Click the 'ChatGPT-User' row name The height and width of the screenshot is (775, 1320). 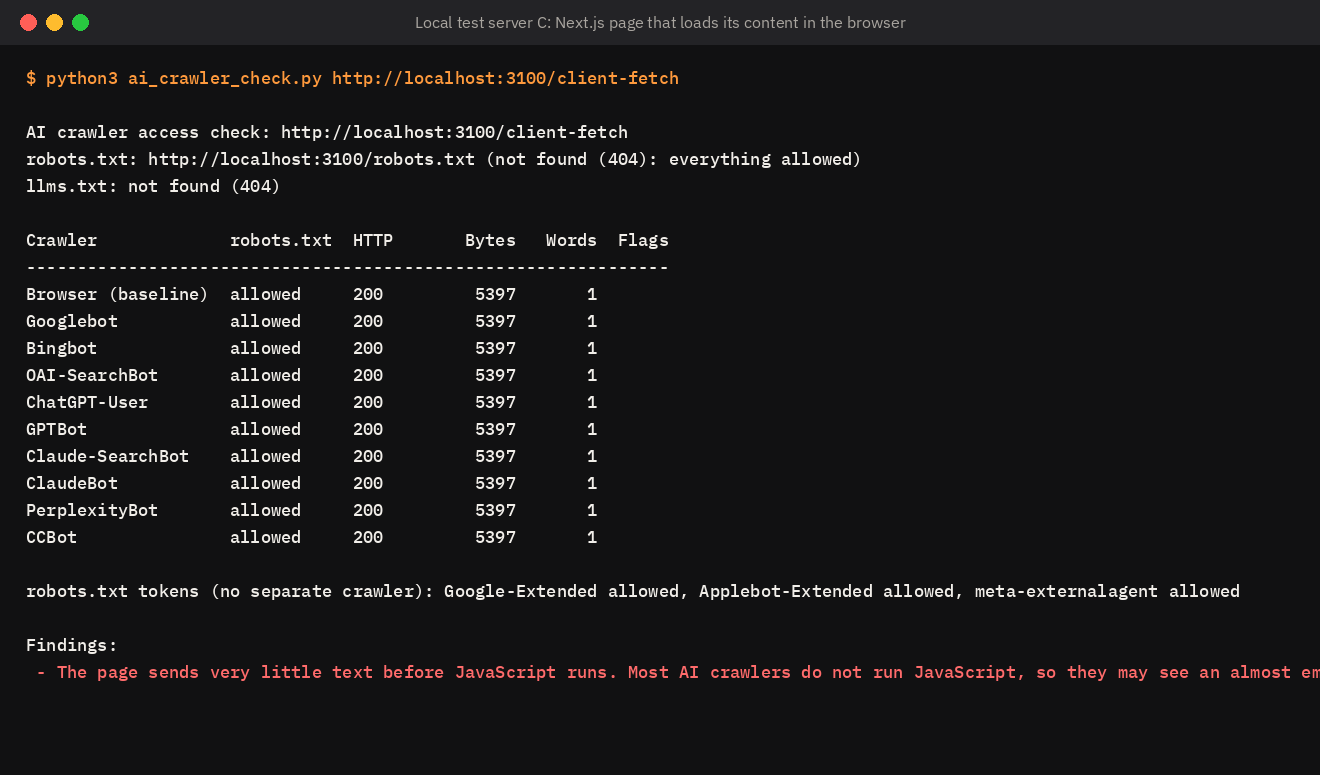[87, 402]
